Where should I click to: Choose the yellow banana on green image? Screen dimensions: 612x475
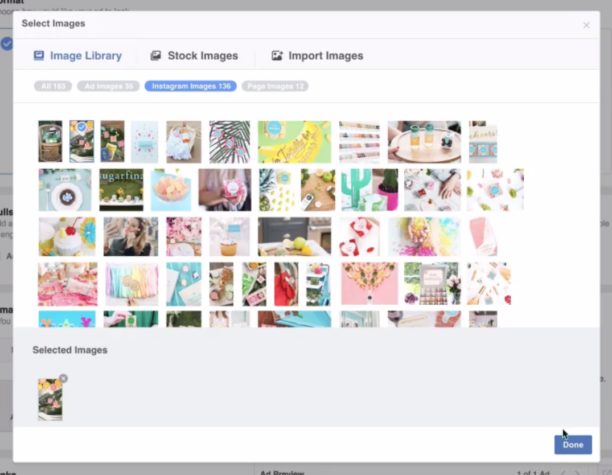294,141
